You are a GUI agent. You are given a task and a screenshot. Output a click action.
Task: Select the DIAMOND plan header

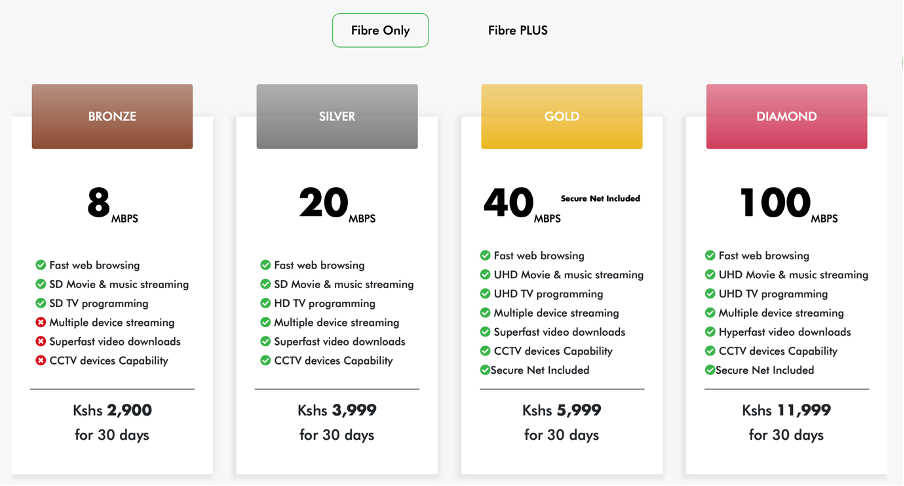point(787,116)
